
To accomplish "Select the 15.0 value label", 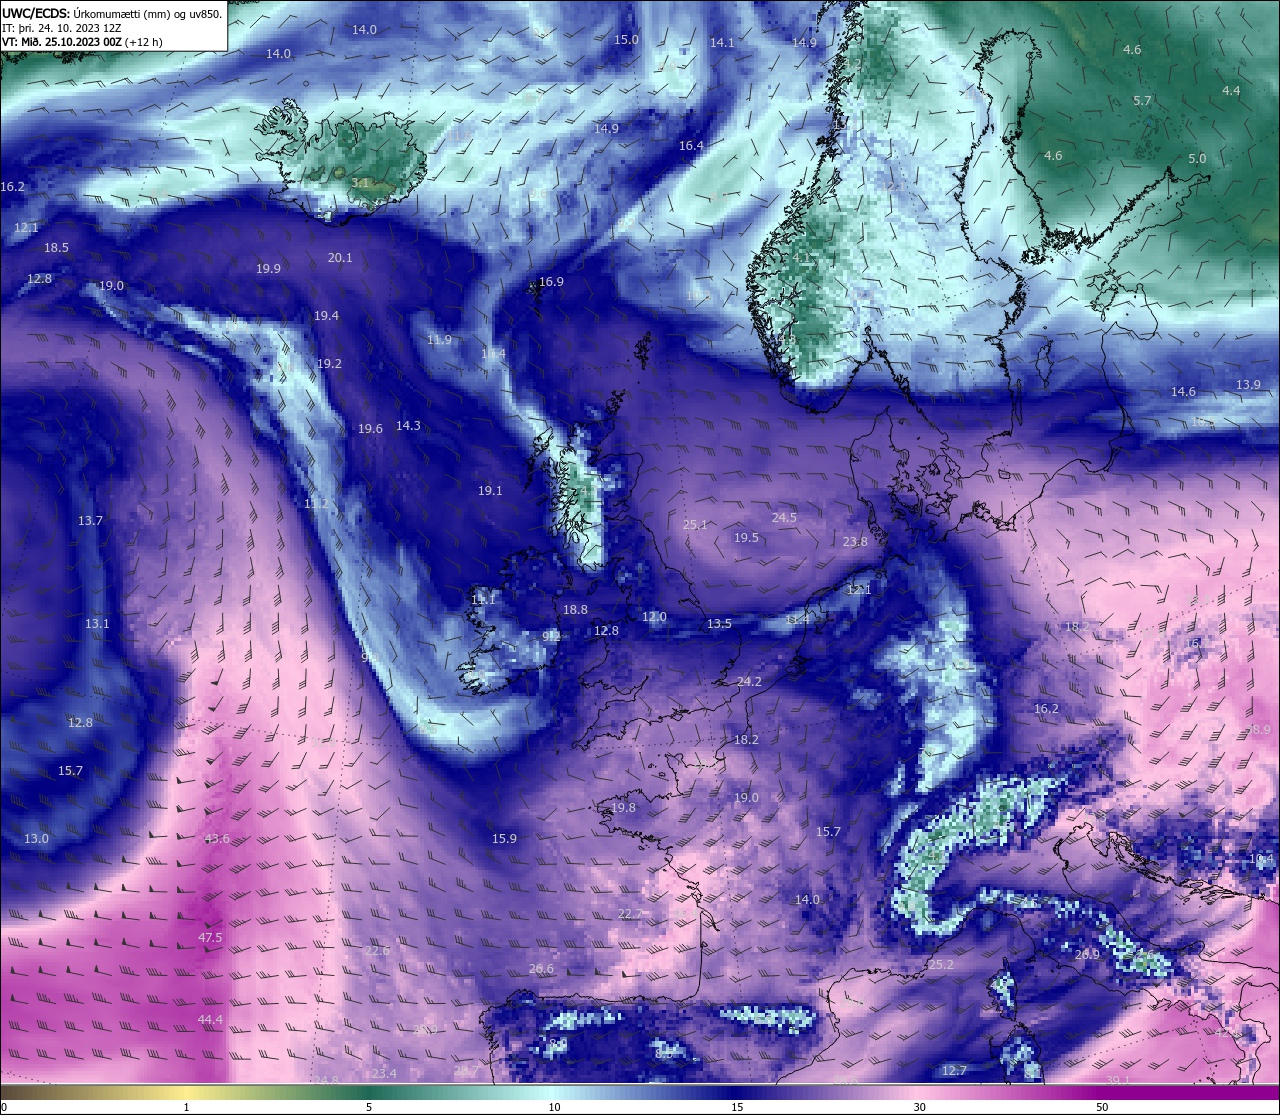I will pos(626,40).
